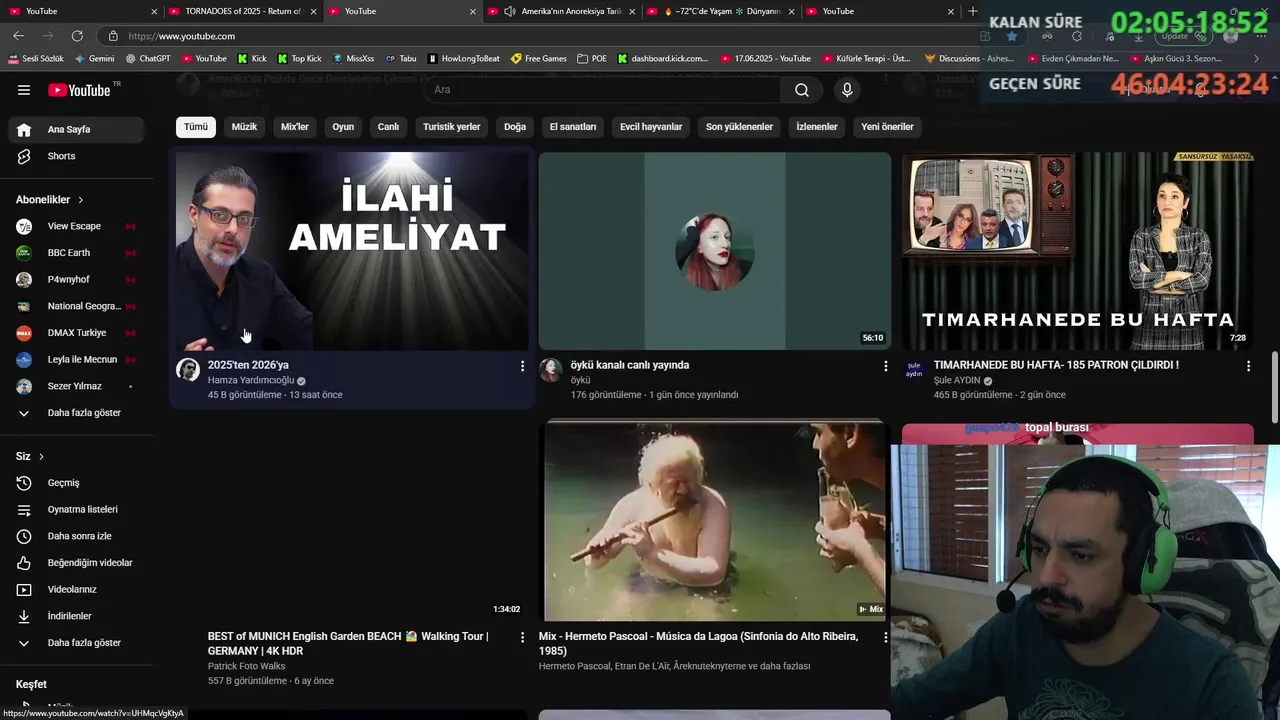Image resolution: width=1280 pixels, height=720 pixels.
Task: Reload the page in browser toolbar
Action: 77,36
